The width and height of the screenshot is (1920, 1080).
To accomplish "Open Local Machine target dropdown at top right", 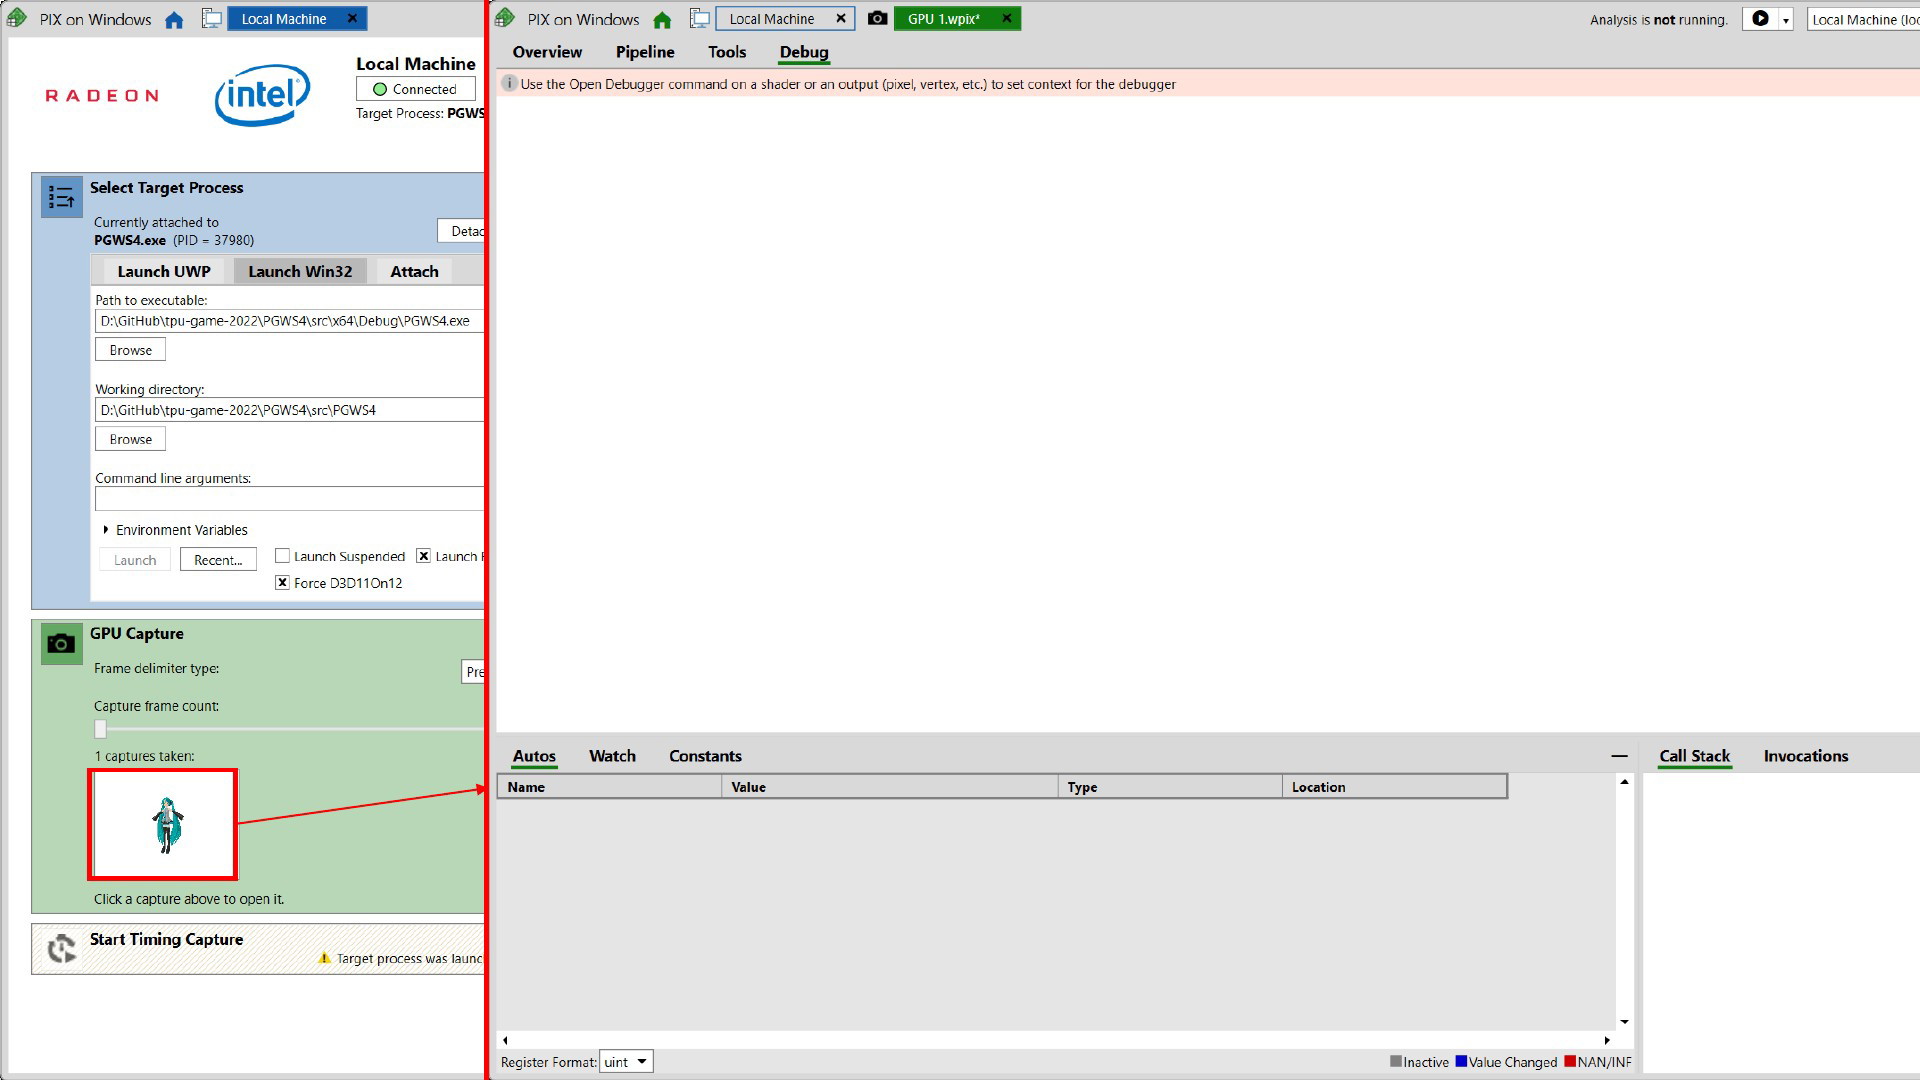I will [x=1863, y=20].
